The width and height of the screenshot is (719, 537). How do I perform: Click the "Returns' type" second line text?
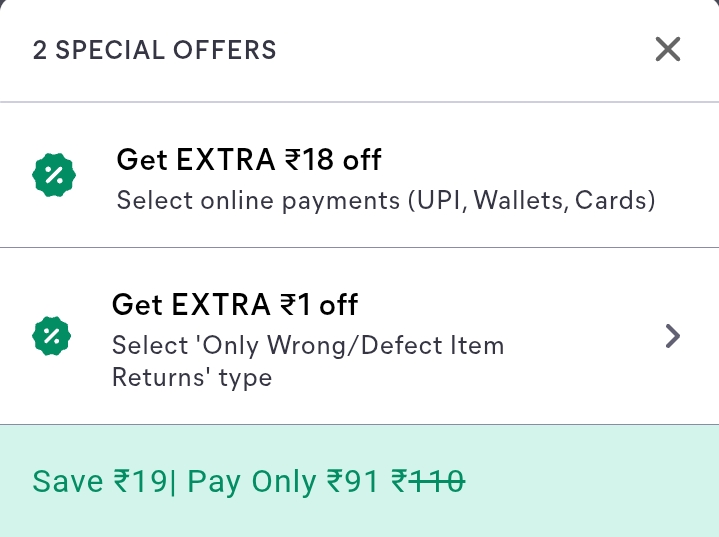192,378
